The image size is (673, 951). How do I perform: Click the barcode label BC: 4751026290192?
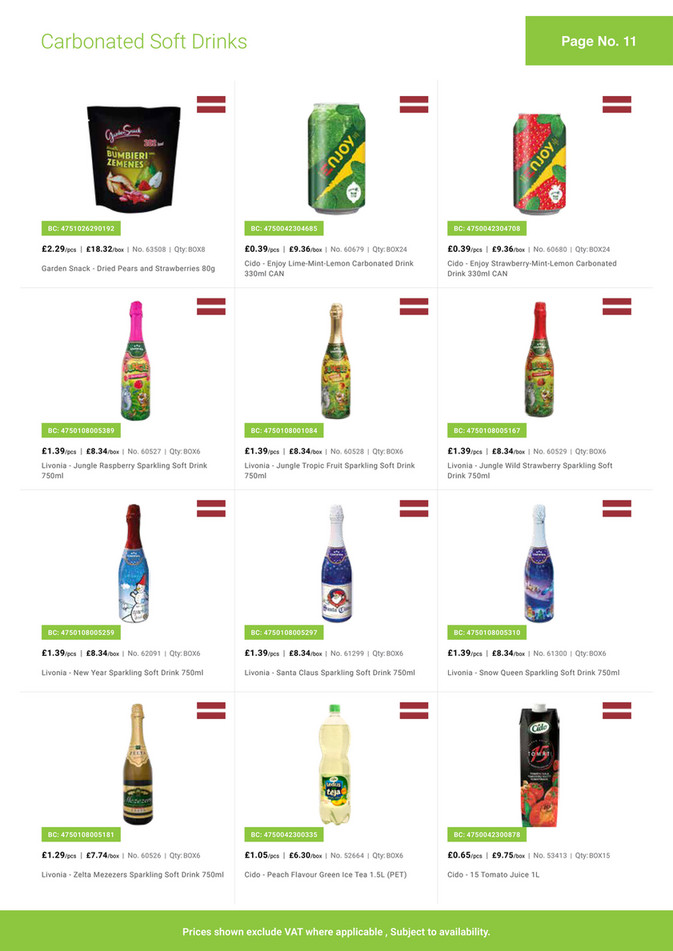pos(81,229)
